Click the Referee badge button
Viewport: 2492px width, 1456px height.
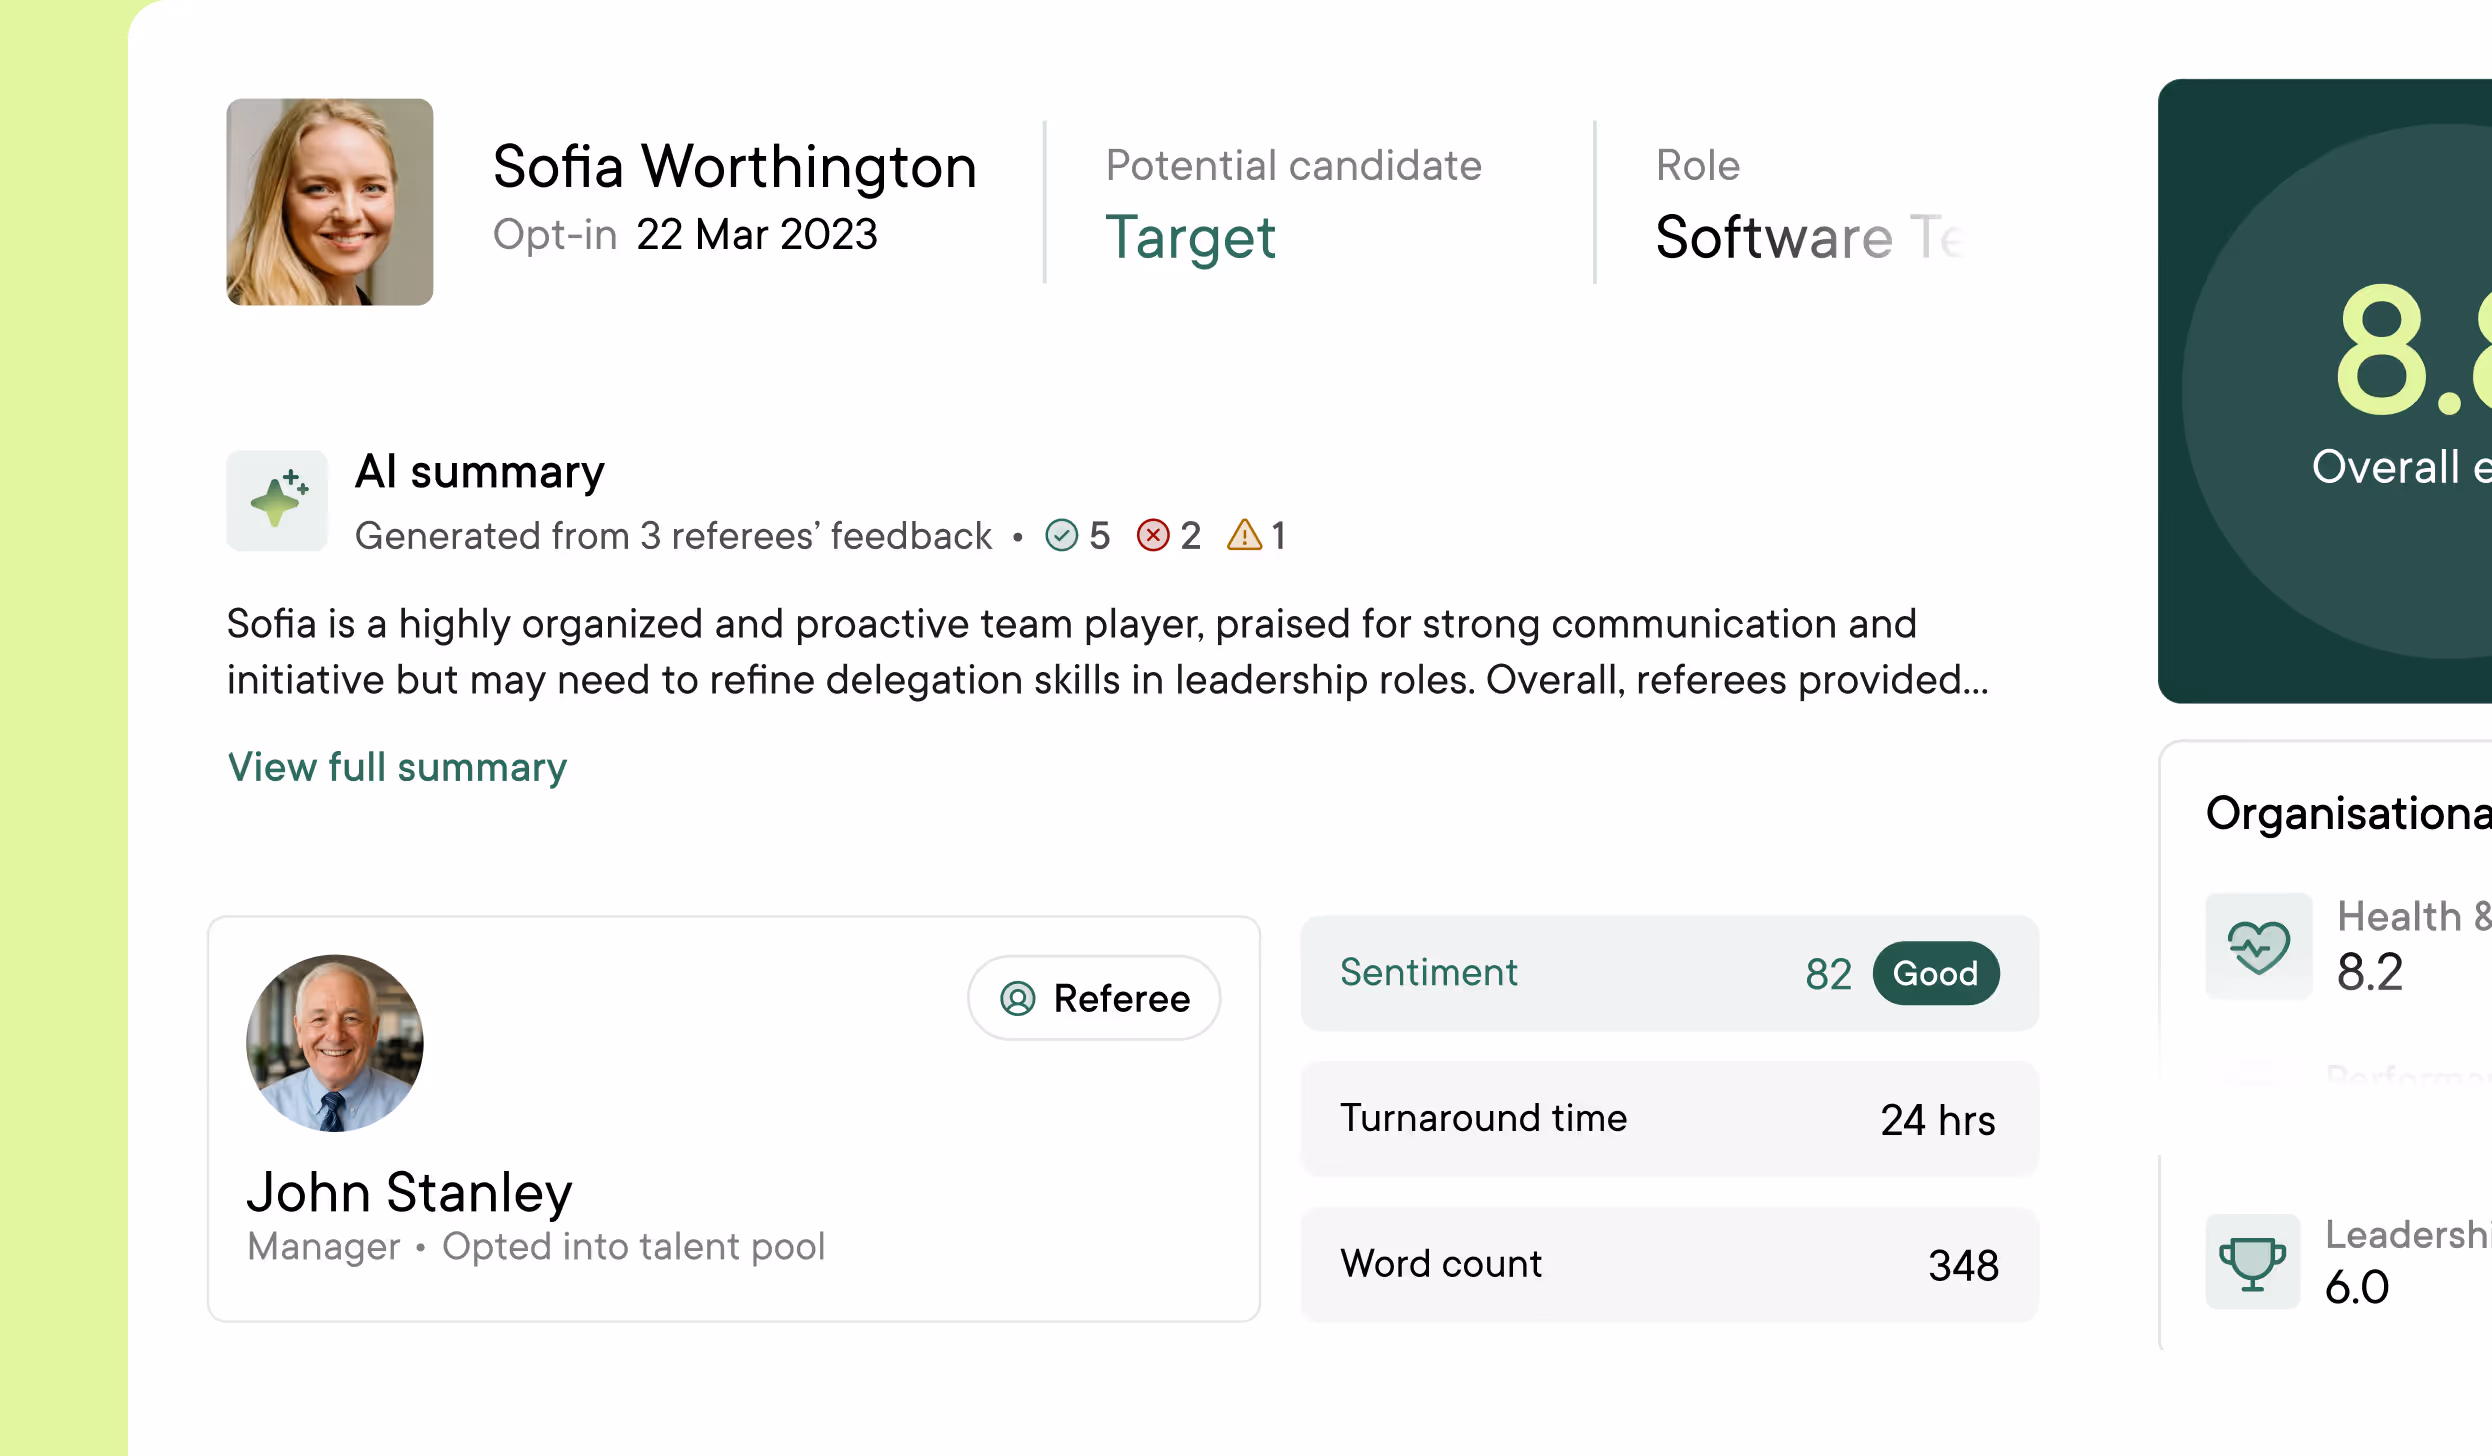click(1093, 998)
